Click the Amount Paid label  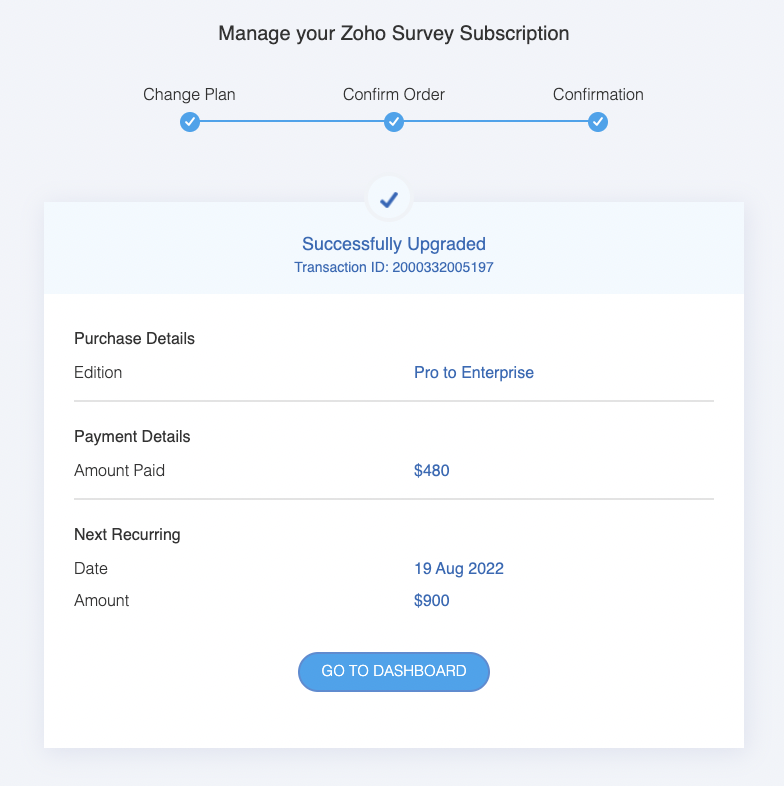pyautogui.click(x=119, y=471)
